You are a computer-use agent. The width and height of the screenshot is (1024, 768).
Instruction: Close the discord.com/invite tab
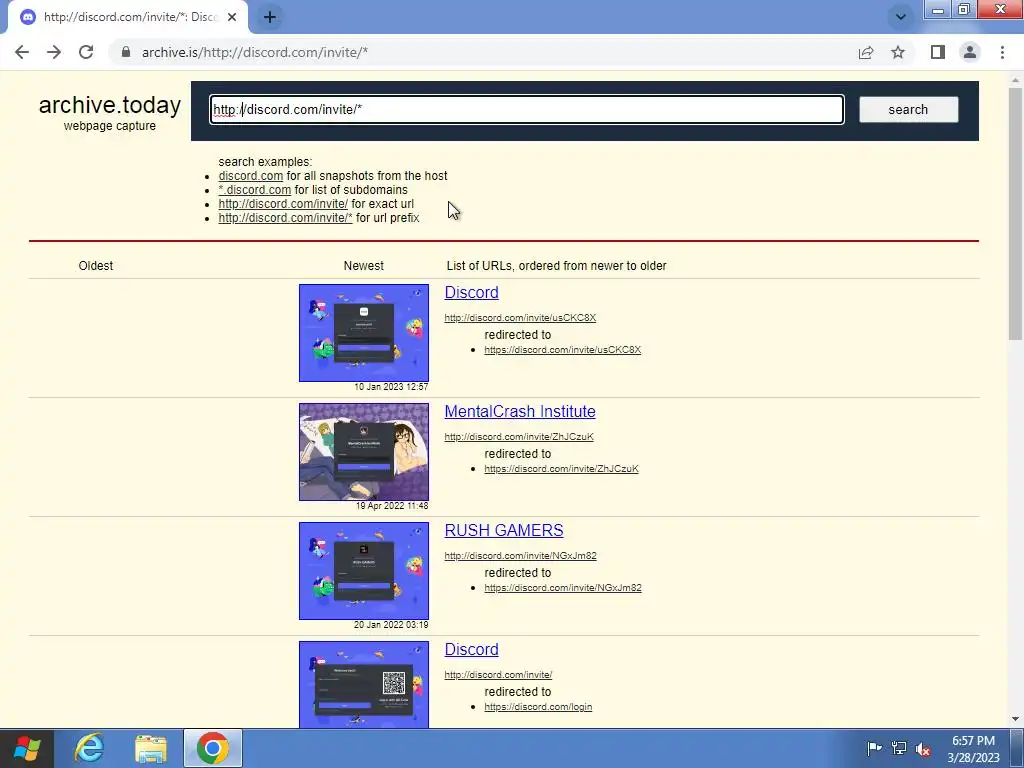(x=232, y=17)
